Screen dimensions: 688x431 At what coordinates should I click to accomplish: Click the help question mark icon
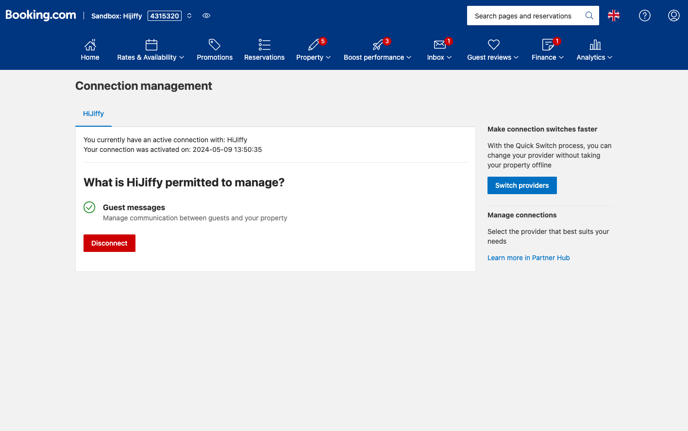pos(645,16)
